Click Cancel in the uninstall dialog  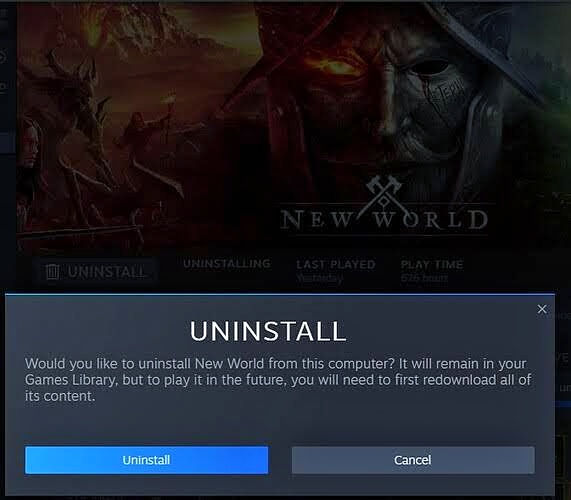point(413,460)
